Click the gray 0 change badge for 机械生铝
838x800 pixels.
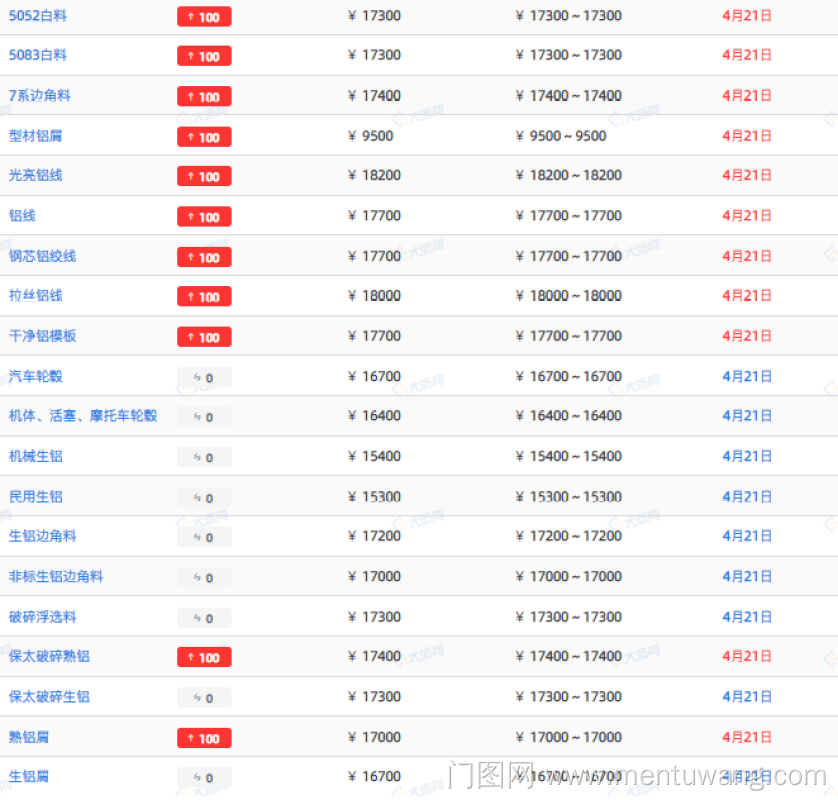(x=204, y=457)
